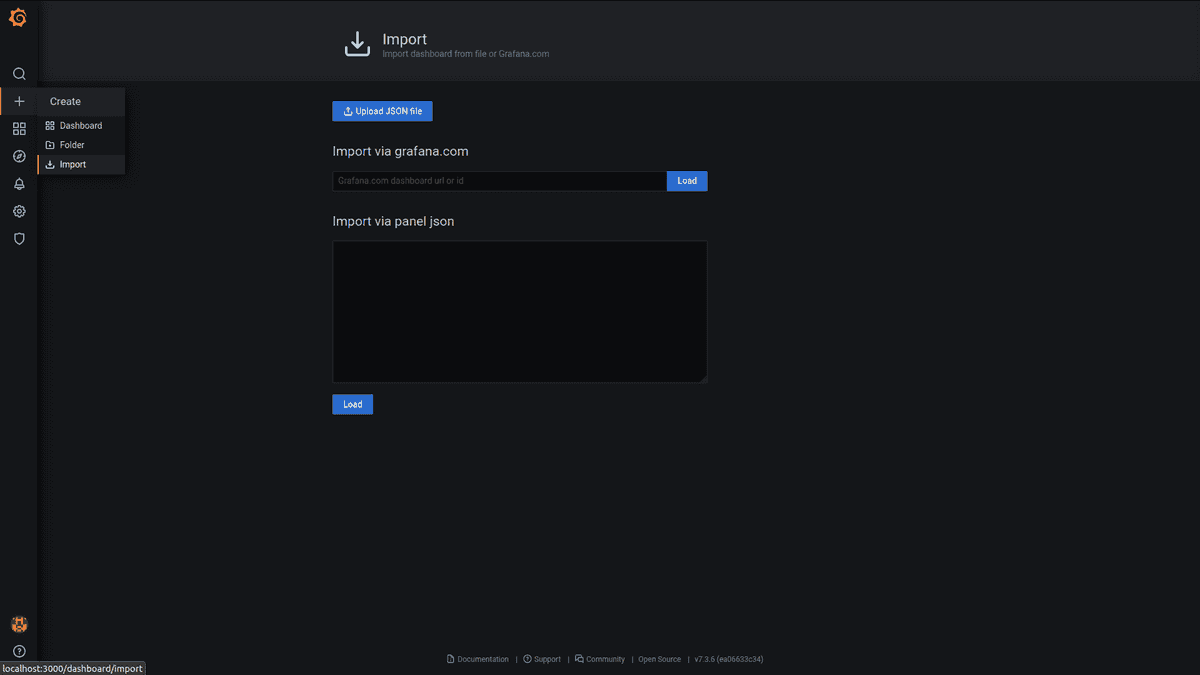Image resolution: width=1200 pixels, height=675 pixels.
Task: Open Alerting via the bell icon
Action: coord(18,183)
